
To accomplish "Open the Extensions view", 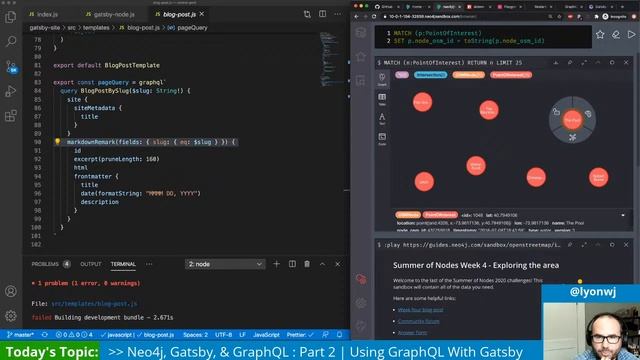I will pyautogui.click(x=11, y=116).
